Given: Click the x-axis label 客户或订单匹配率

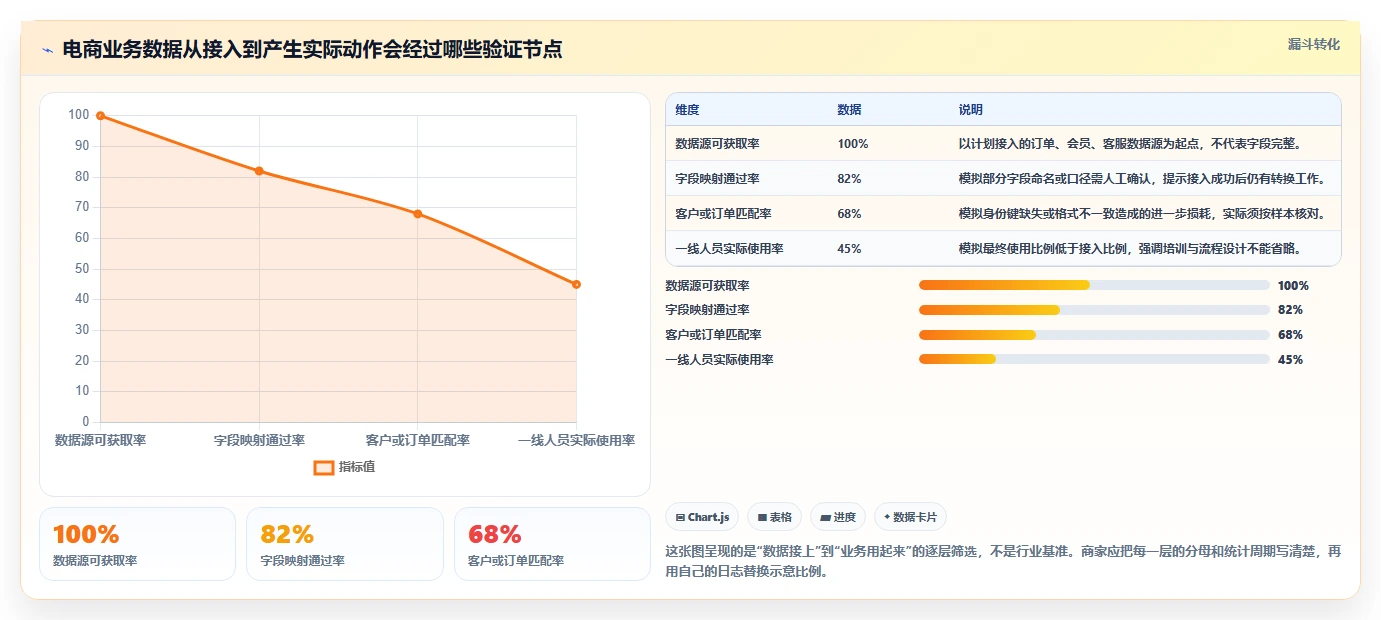Looking at the screenshot, I should (418, 440).
